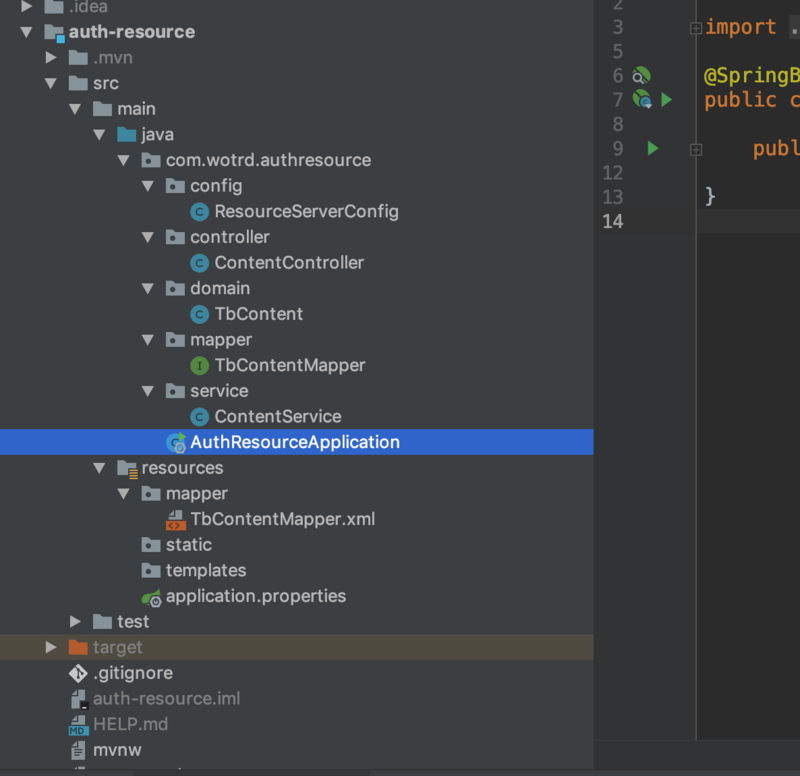Click the Spring bean gutter icon on the @SpringBootApplication line
The height and width of the screenshot is (776, 800).
point(642,76)
